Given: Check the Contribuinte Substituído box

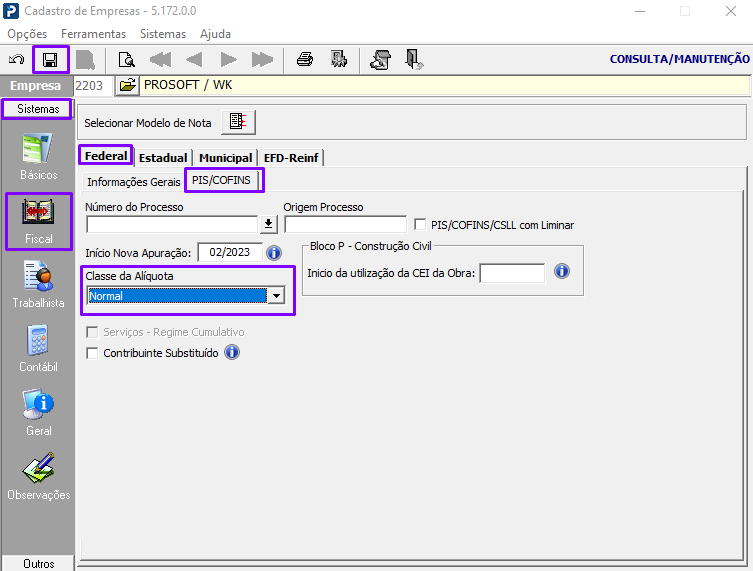Looking at the screenshot, I should point(92,353).
